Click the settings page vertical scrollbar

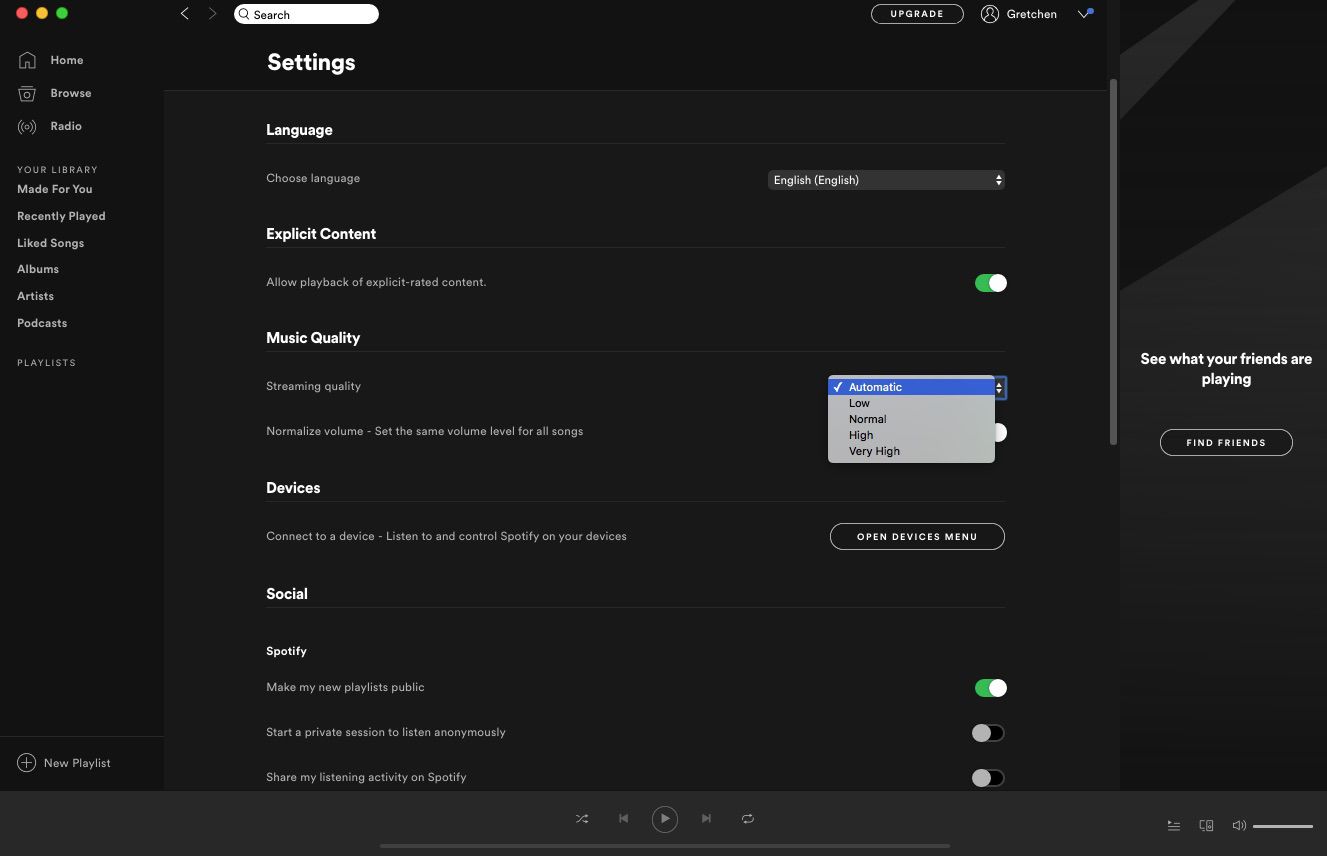coord(1113,262)
